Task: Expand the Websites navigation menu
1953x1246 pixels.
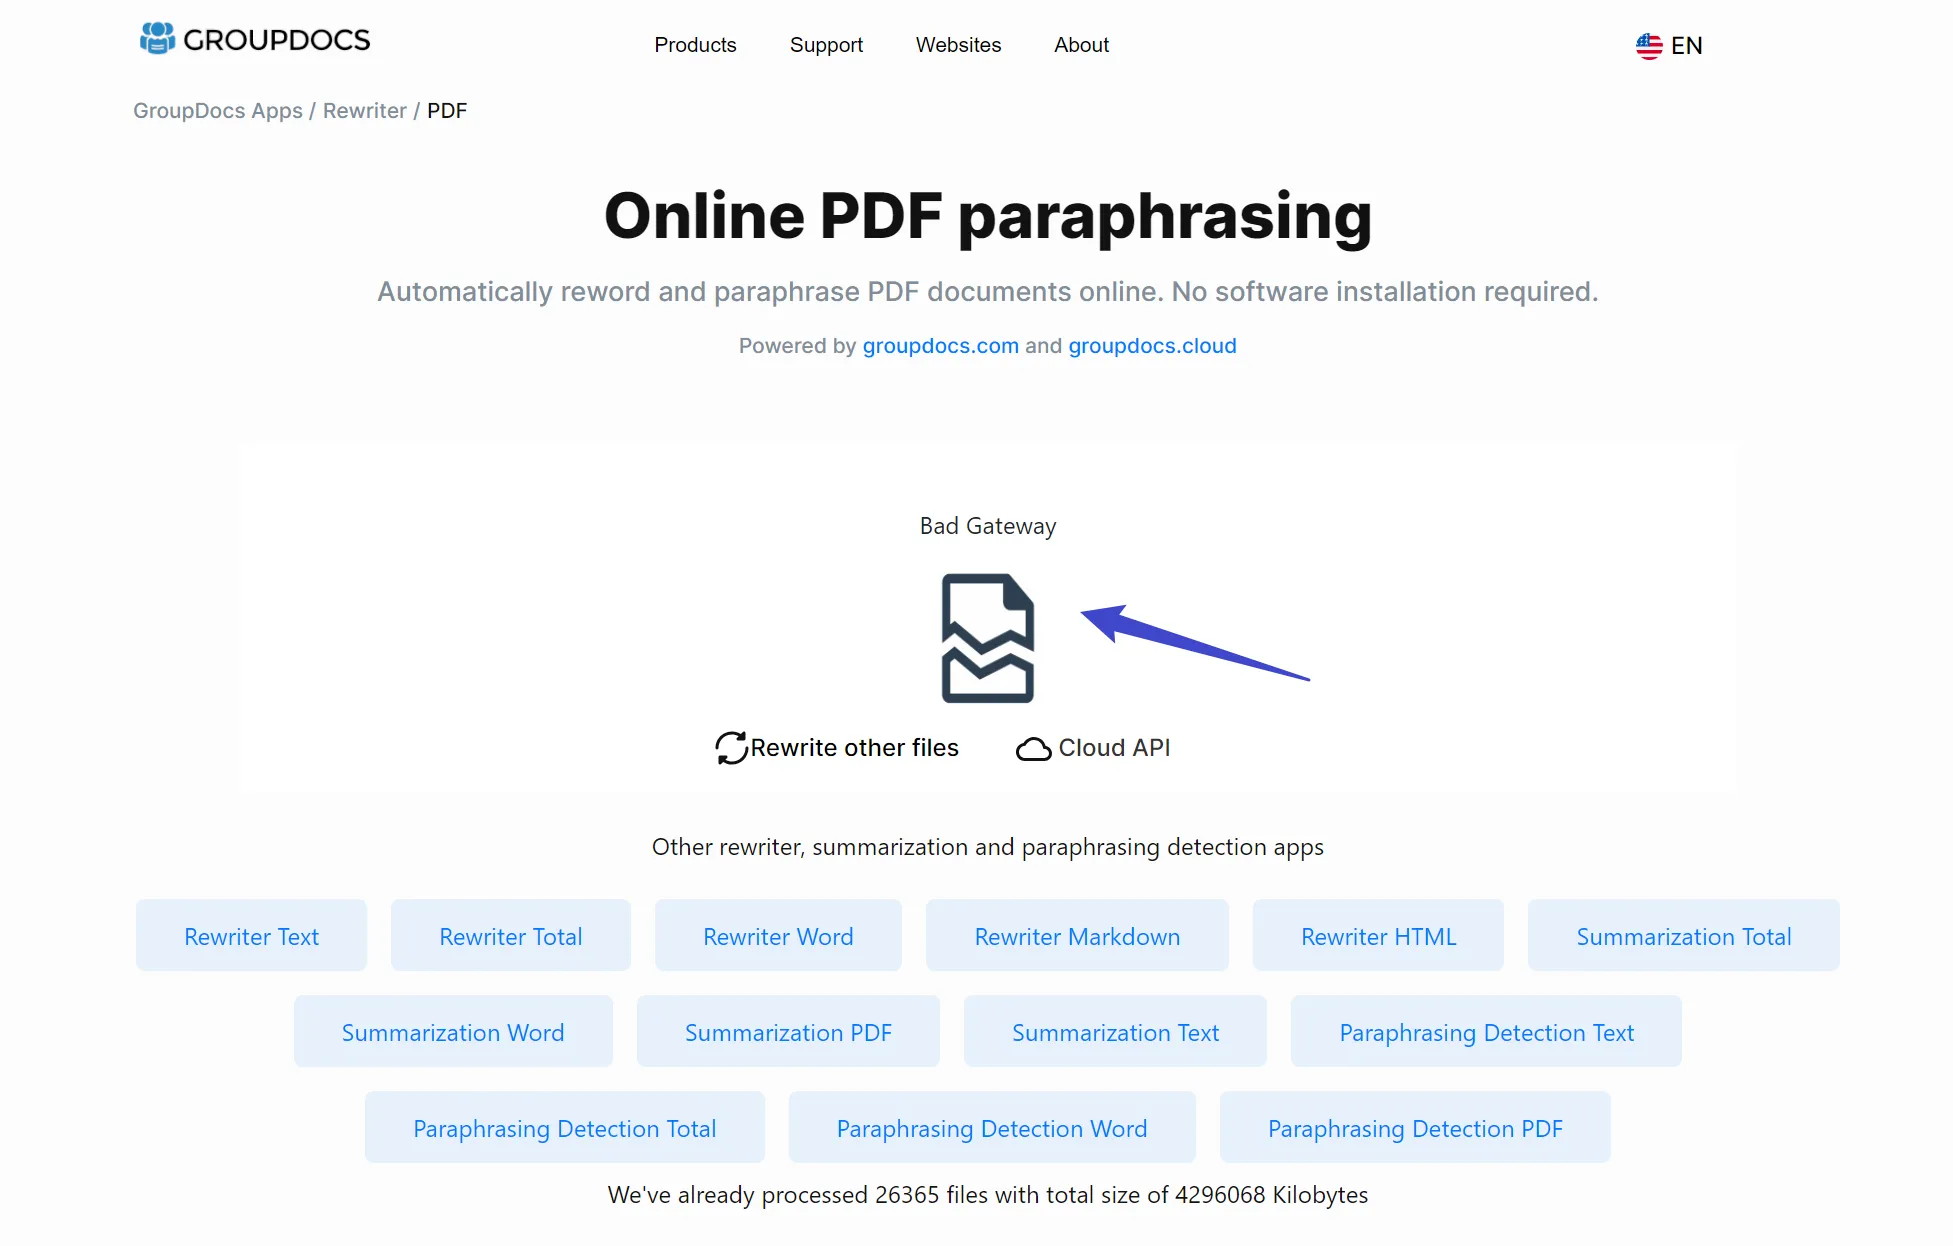Action: [x=958, y=46]
